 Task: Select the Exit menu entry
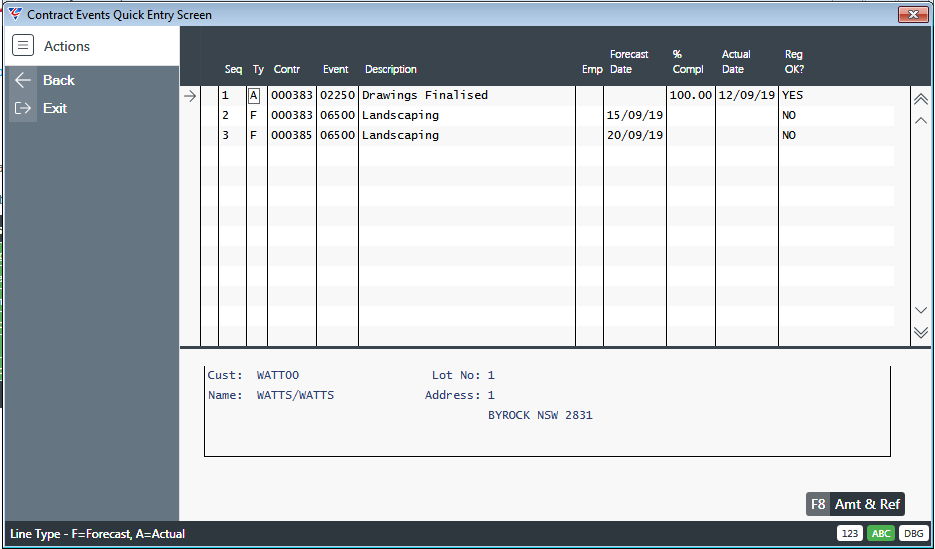(55, 108)
